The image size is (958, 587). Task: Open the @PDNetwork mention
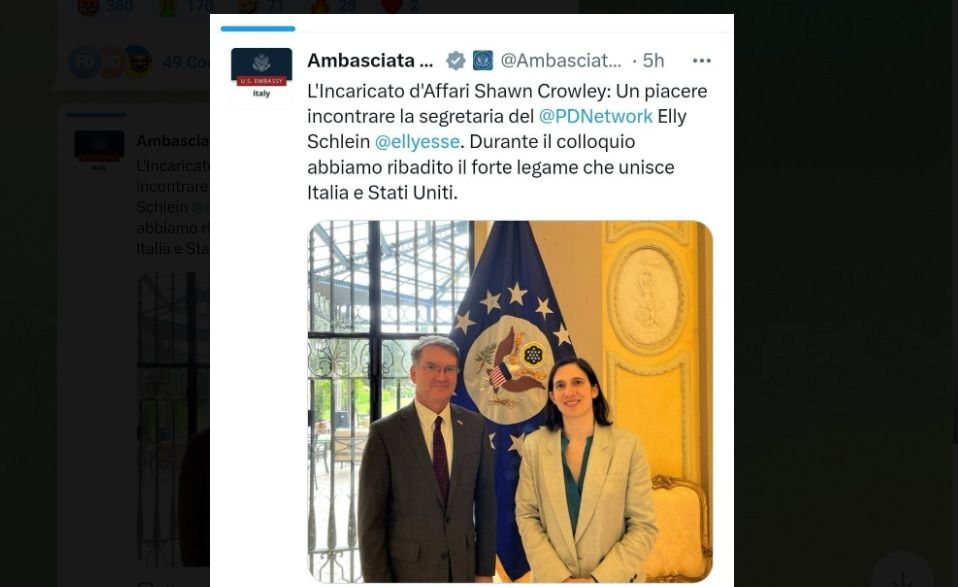pyautogui.click(x=596, y=116)
